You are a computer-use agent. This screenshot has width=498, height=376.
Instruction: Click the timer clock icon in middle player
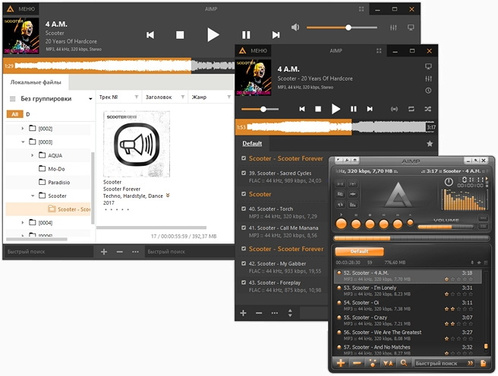[x=428, y=90]
